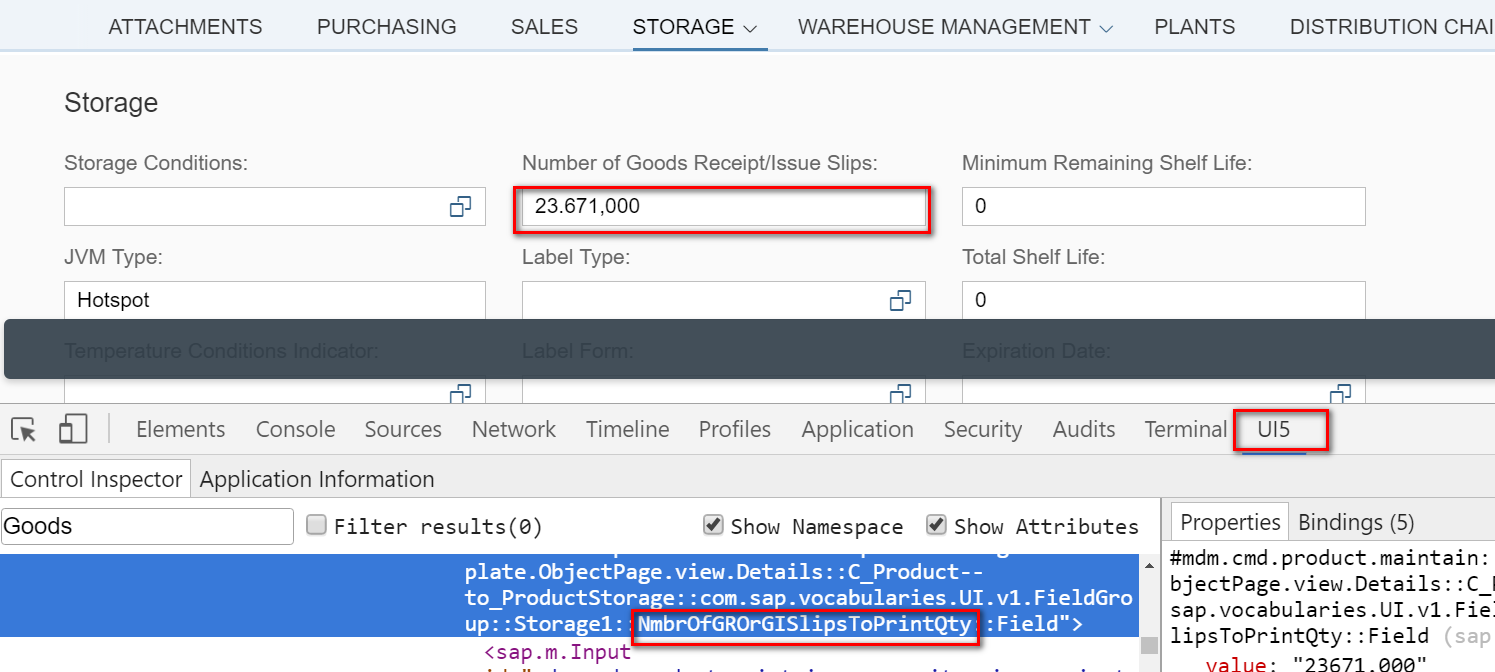Image resolution: width=1495 pixels, height=672 pixels.
Task: Click the Storage section heading
Action: click(111, 103)
